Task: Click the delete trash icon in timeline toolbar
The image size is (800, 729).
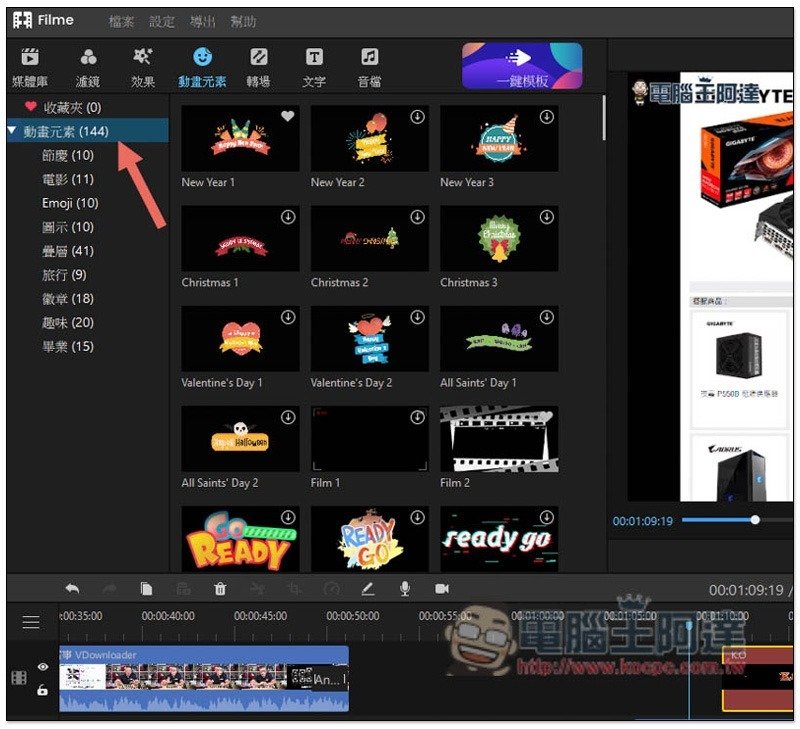Action: click(x=220, y=589)
